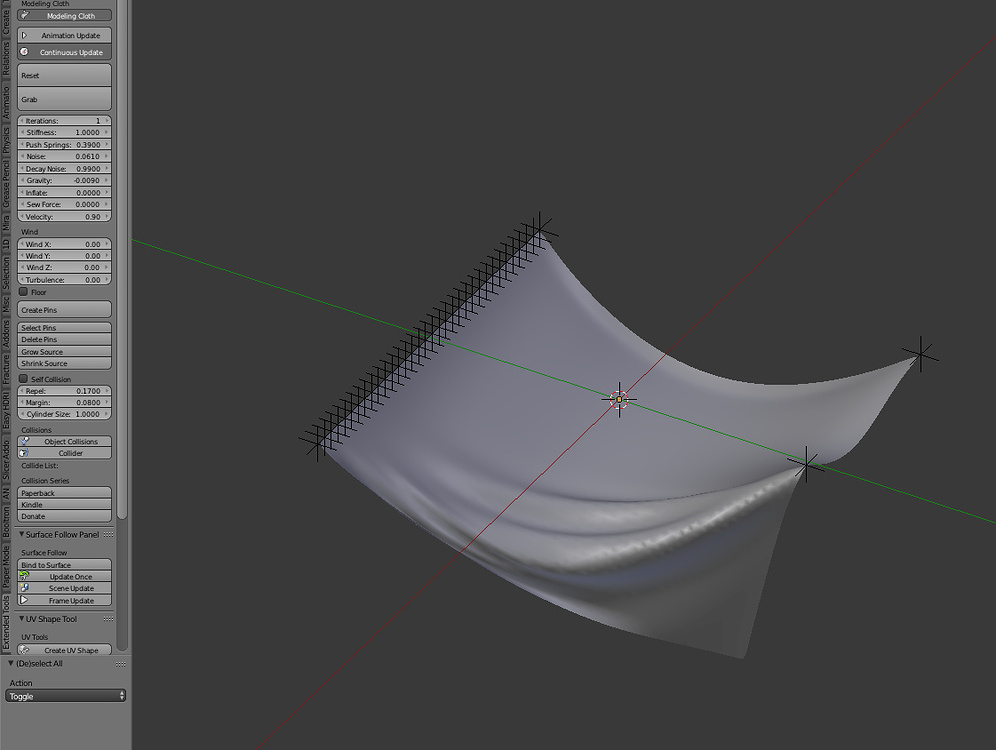Screen dimensions: 996x750
Task: Toggle Frame Update
Action: [64, 600]
